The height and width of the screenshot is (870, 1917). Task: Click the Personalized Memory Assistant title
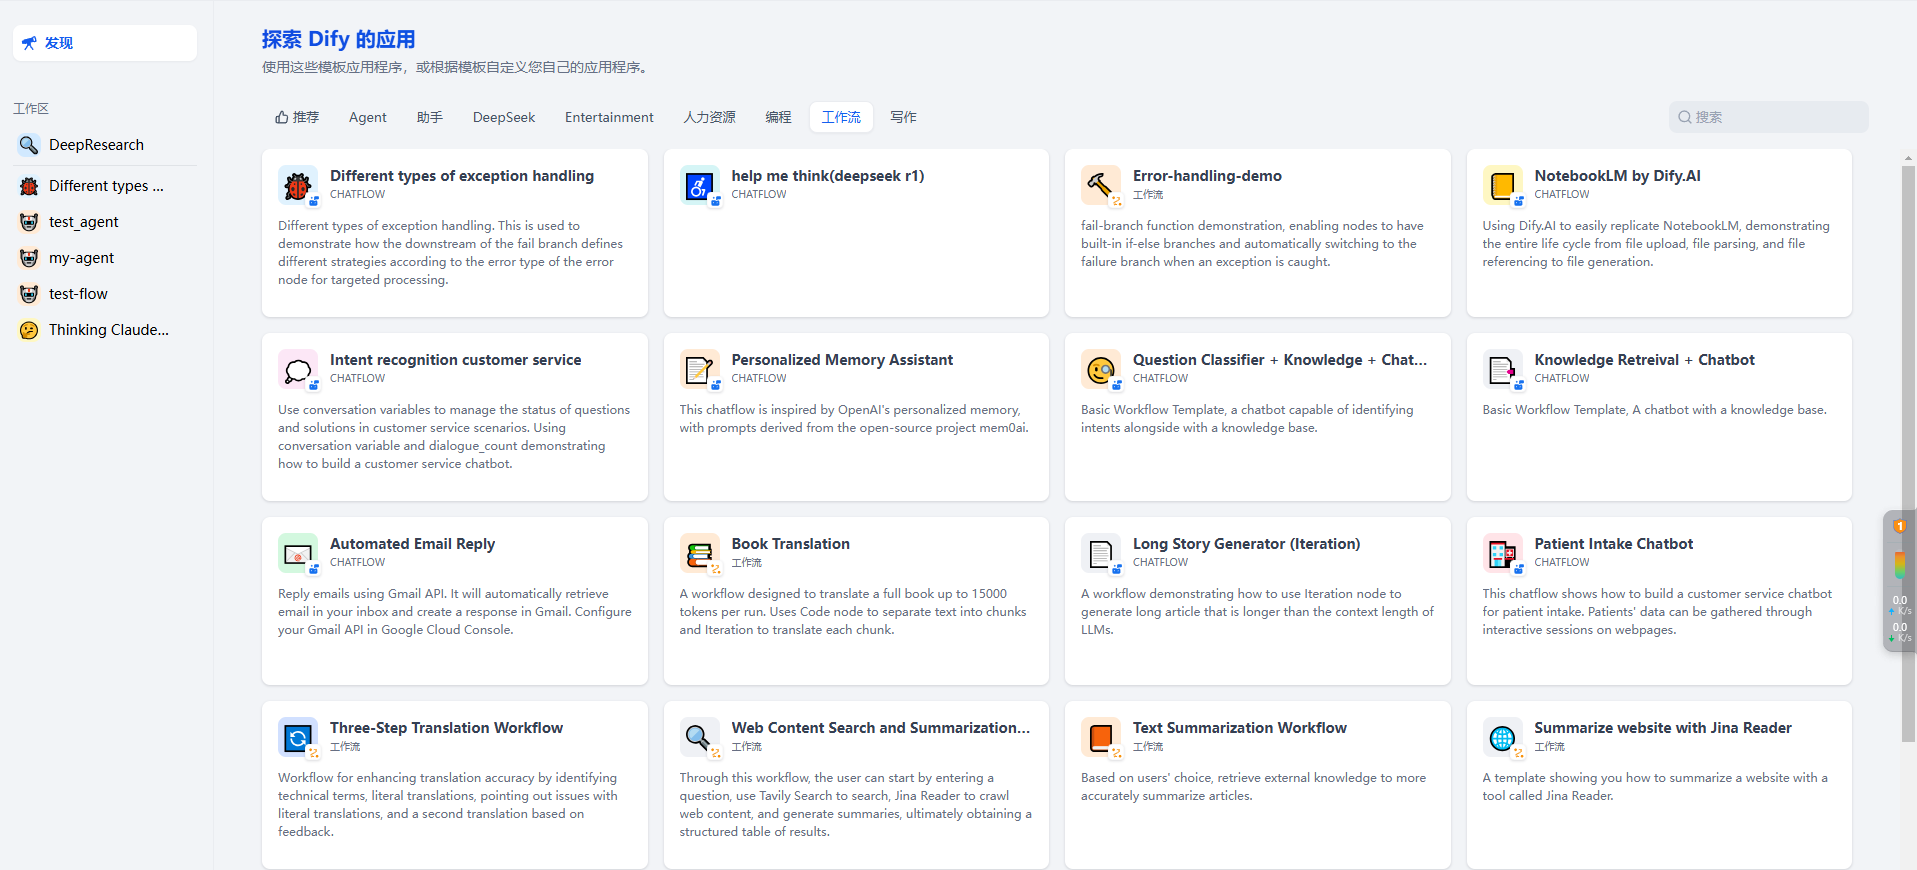[x=842, y=360]
